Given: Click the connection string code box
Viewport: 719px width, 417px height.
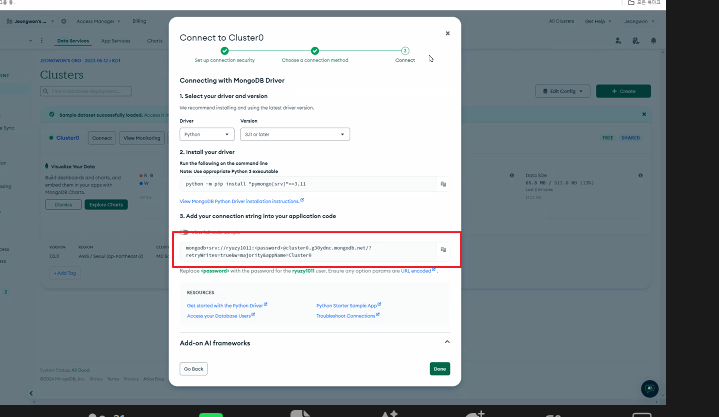Looking at the screenshot, I should (308, 251).
